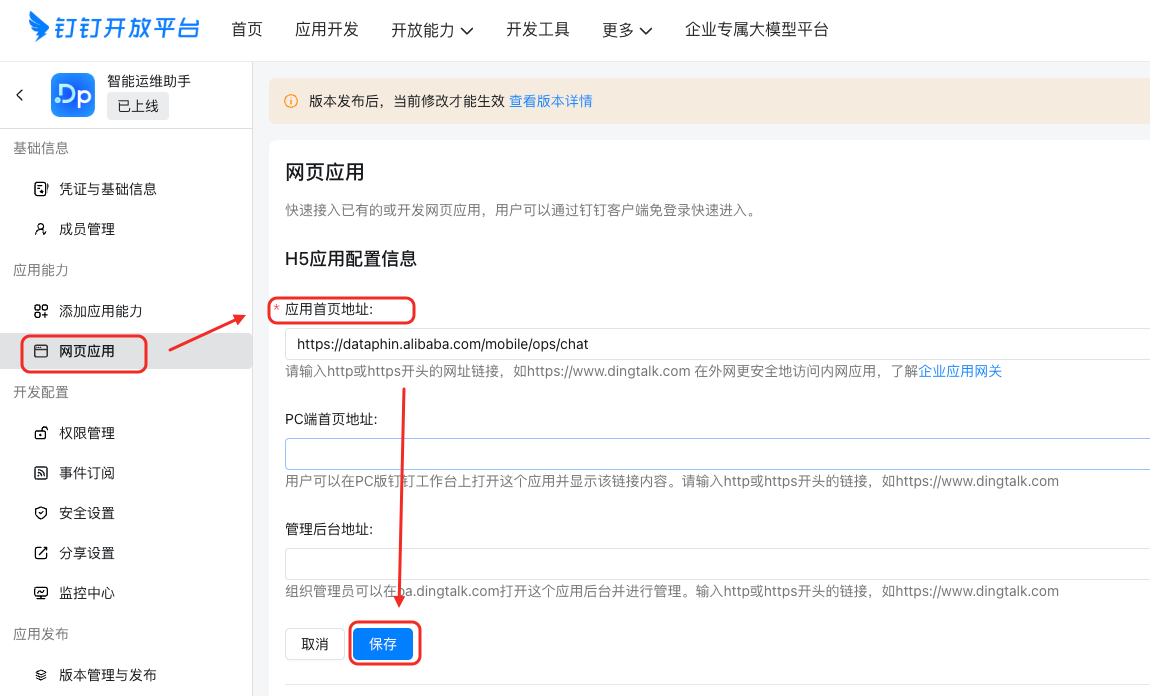Click the 基础信息 section label

click(41, 148)
